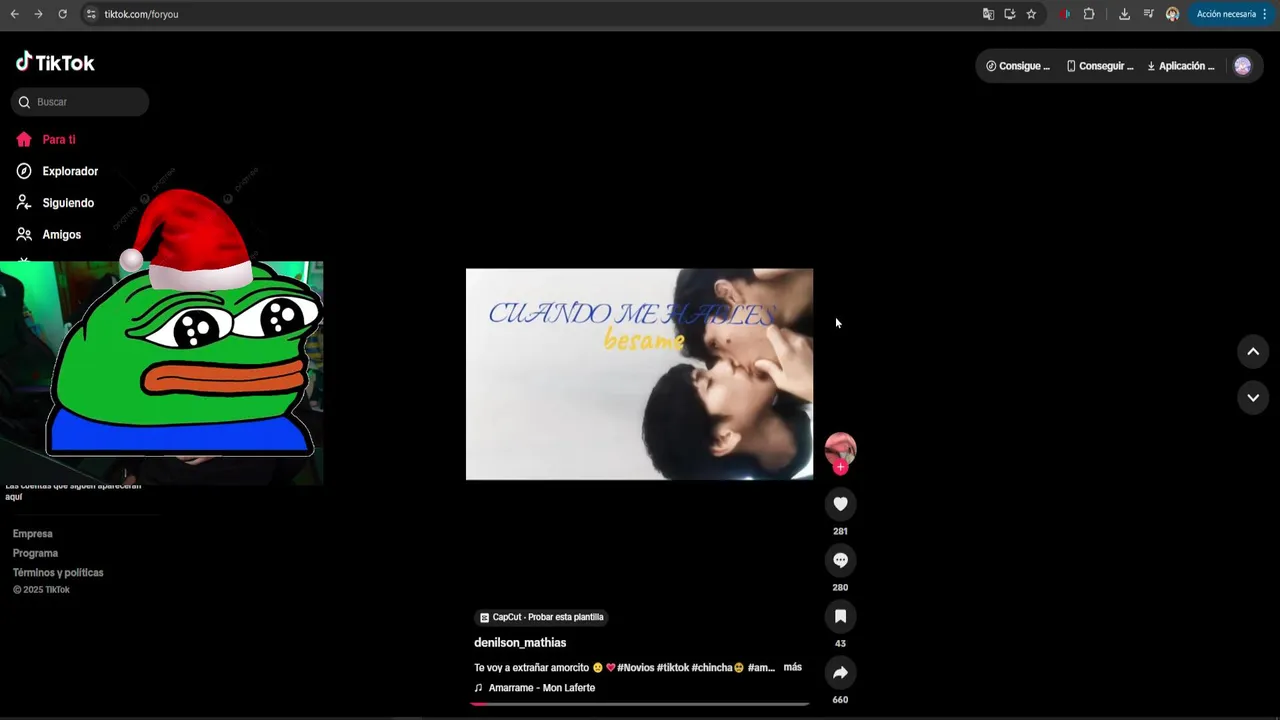This screenshot has height=720, width=1280.
Task: Expand the Empresa footer section
Action: 33,534
